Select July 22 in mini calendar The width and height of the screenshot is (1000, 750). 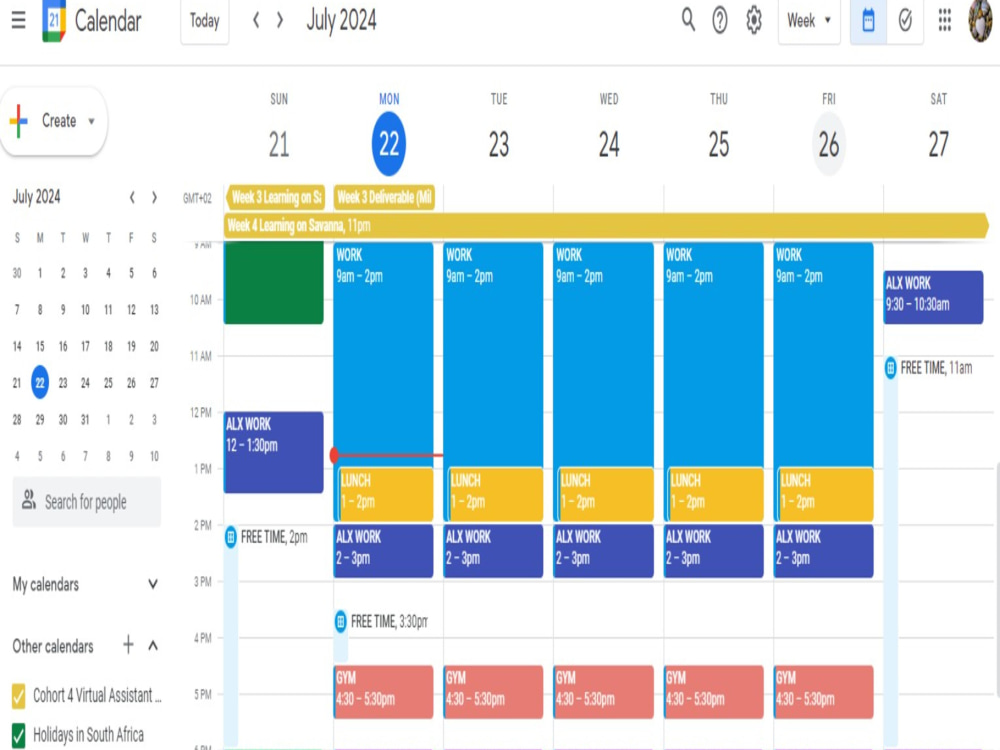(x=40, y=383)
